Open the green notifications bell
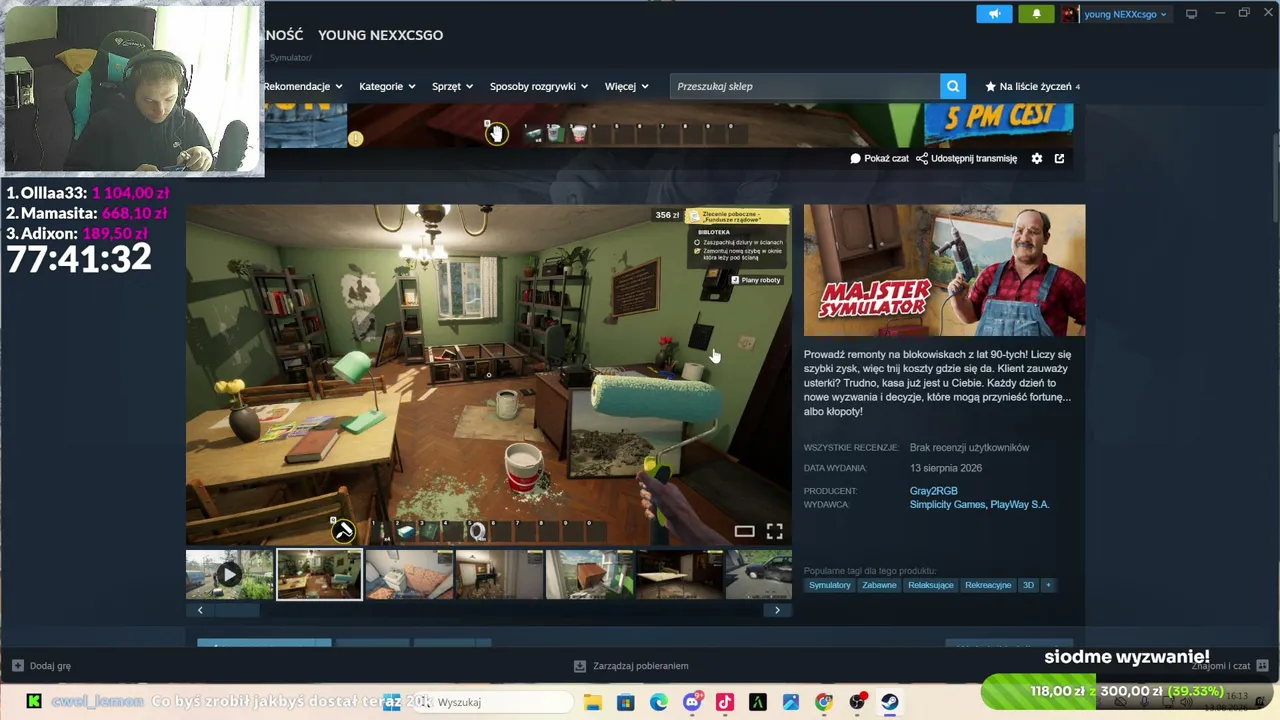This screenshot has height=720, width=1280. point(1036,14)
